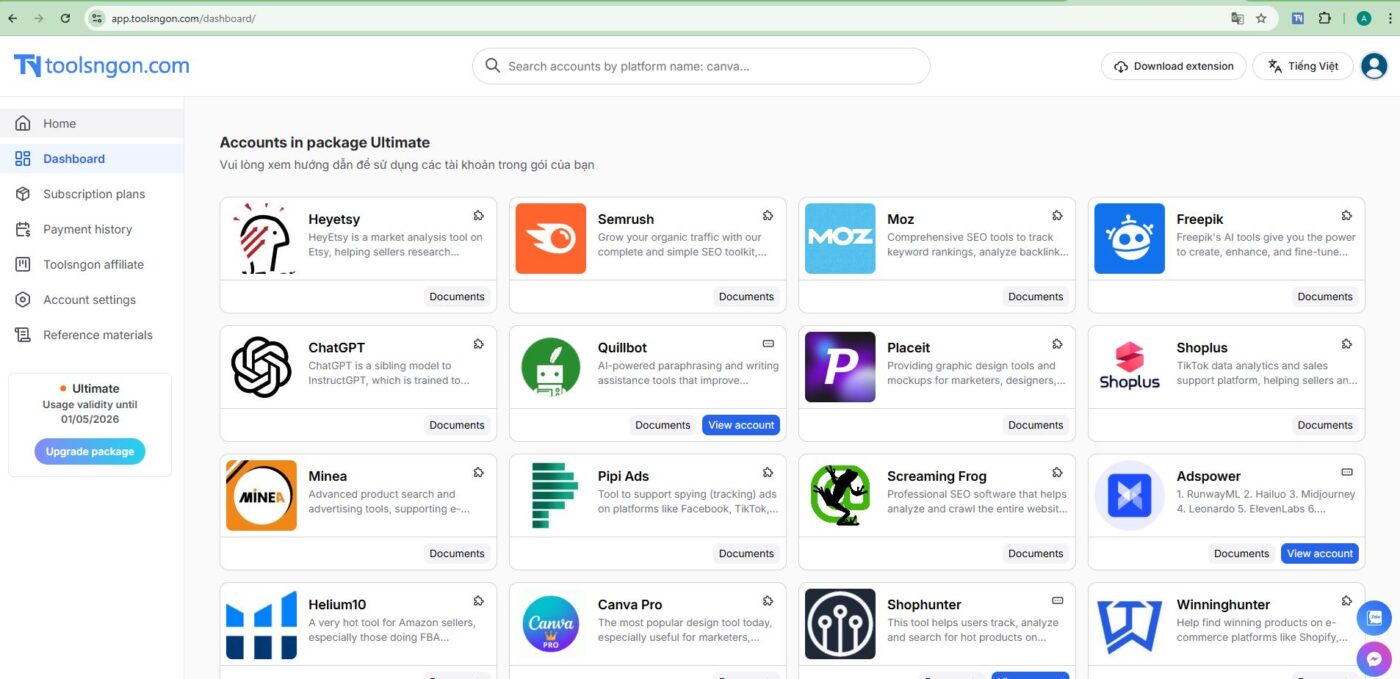1400x679 pixels.
Task: Pin the Semrush account card
Action: click(768, 215)
